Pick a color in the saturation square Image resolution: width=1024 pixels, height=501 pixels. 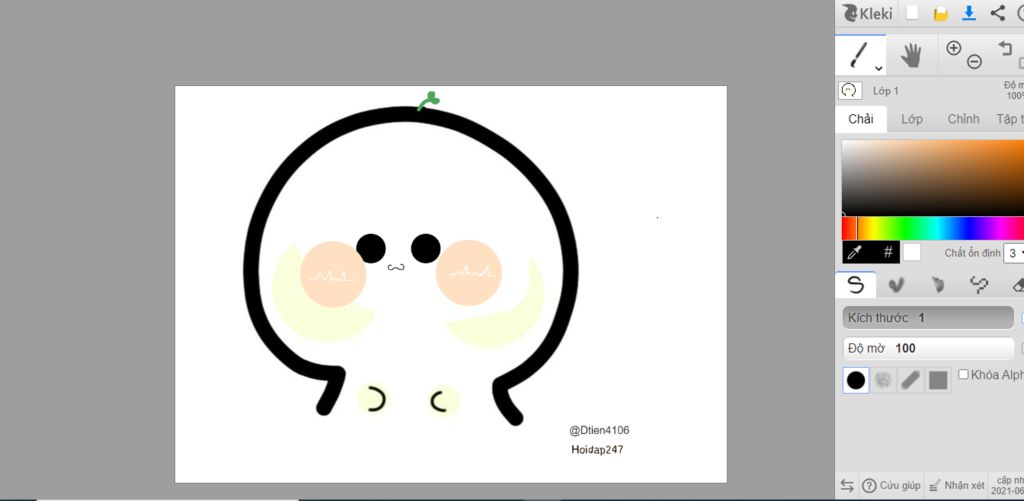[933, 177]
